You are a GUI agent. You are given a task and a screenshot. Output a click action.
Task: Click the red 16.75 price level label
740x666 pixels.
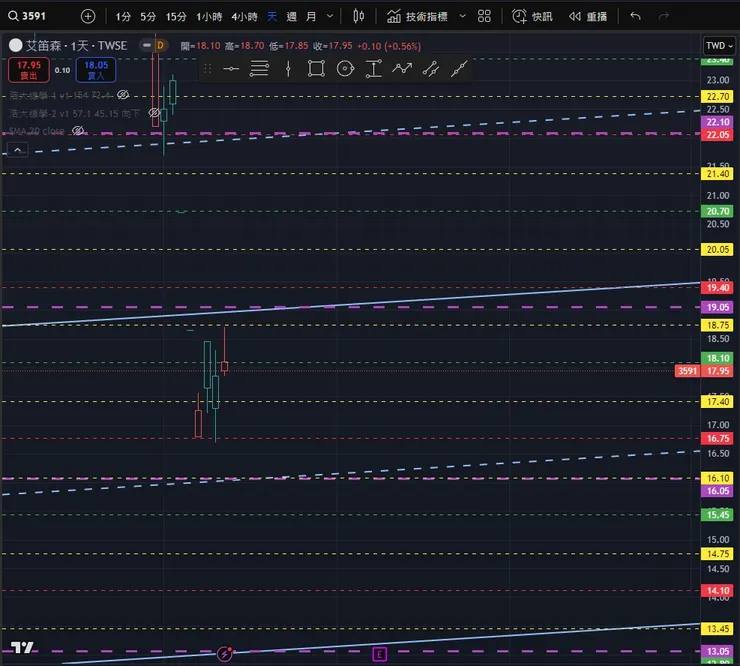click(718, 438)
